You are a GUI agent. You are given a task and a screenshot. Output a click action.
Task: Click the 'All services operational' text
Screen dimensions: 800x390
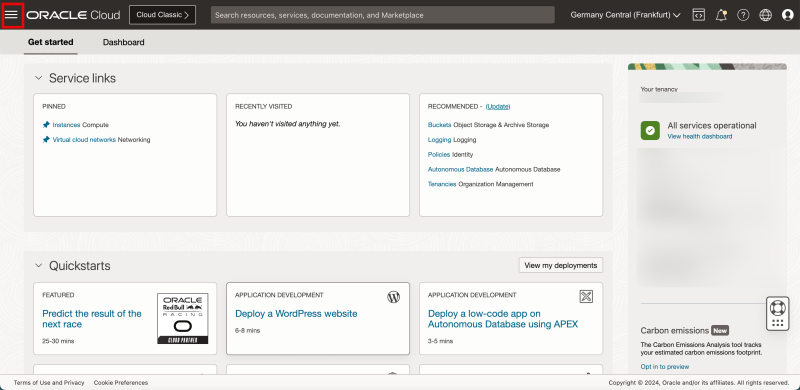(x=712, y=126)
